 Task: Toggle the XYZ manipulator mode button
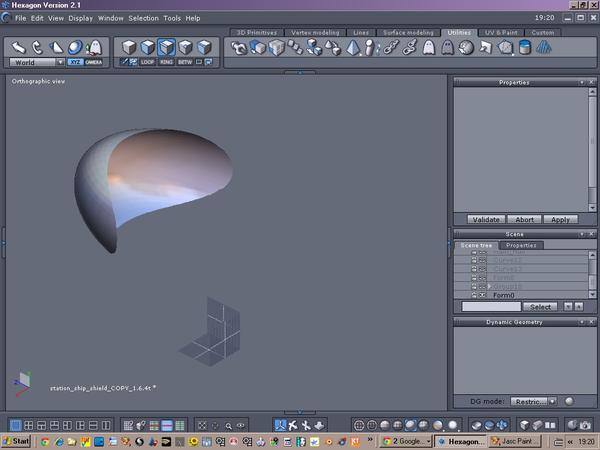[75, 61]
